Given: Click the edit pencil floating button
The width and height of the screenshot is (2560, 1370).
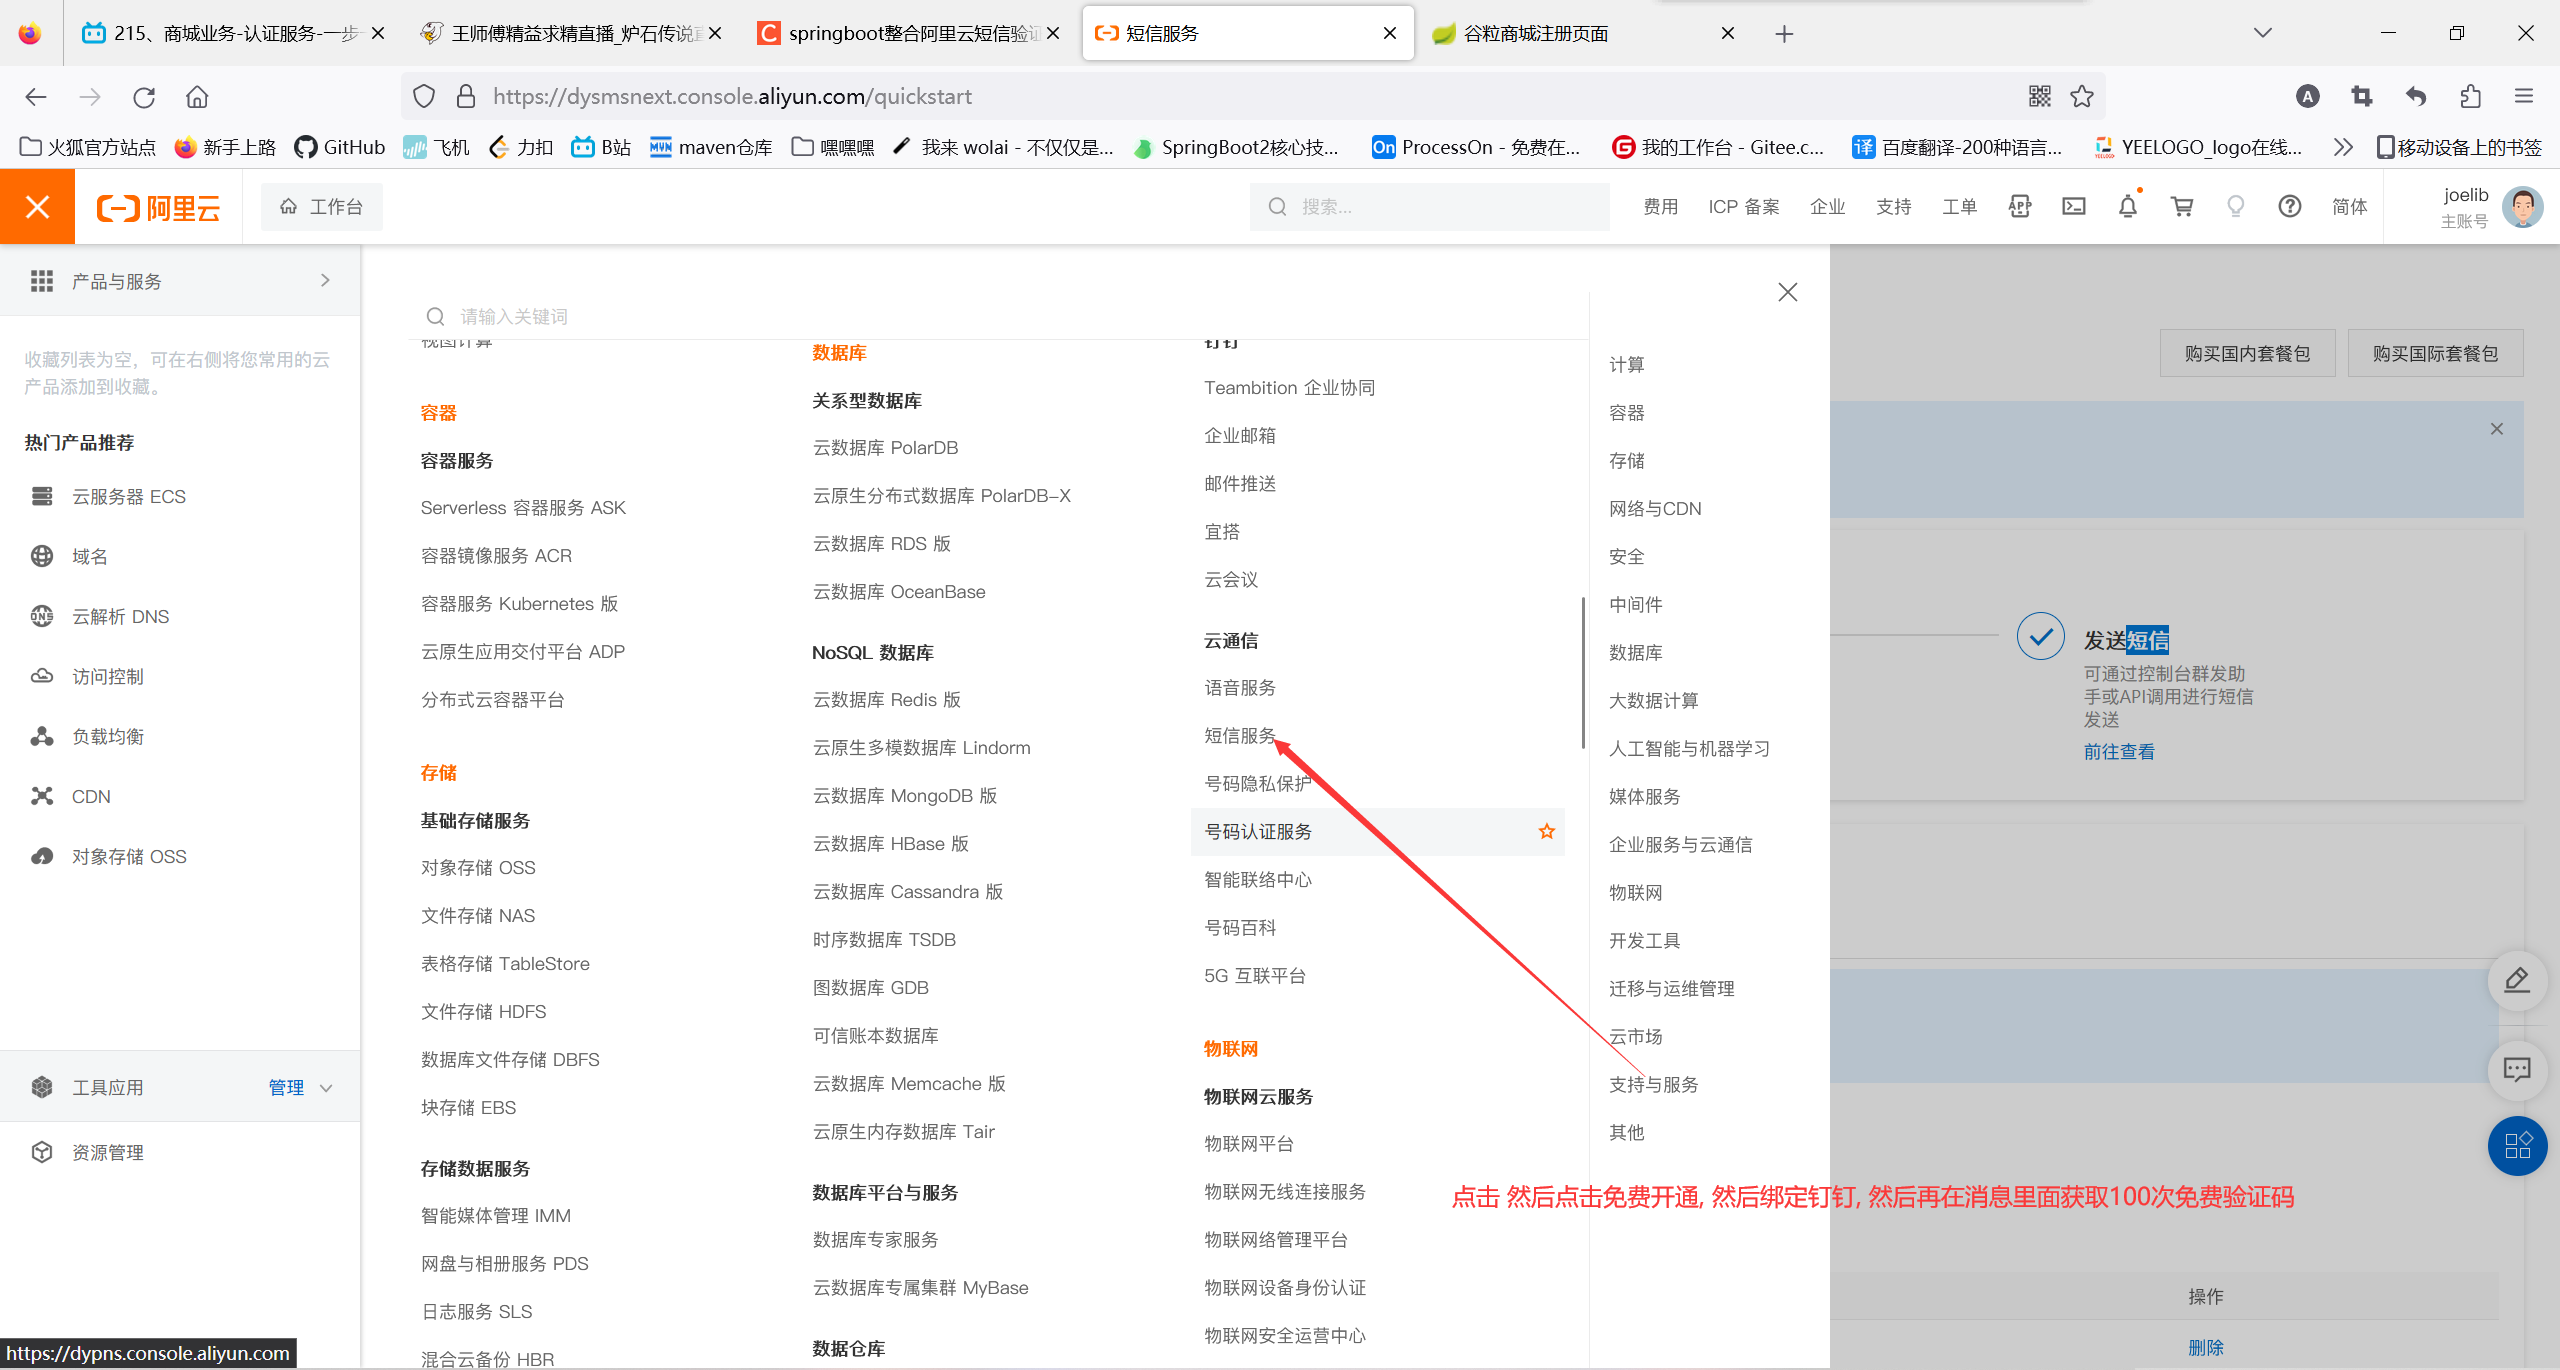Looking at the screenshot, I should pyautogui.click(x=2516, y=980).
